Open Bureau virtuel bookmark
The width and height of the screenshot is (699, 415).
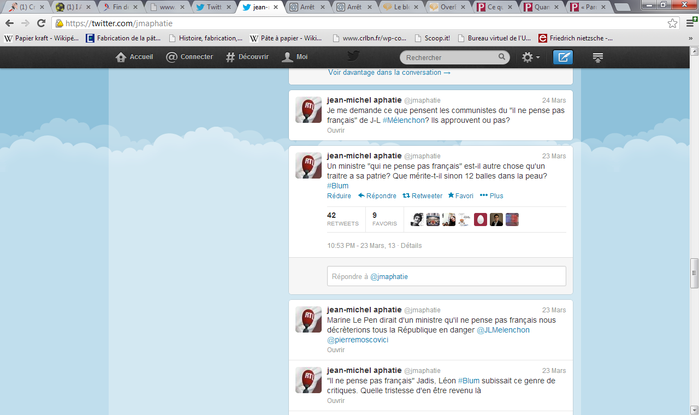(x=494, y=38)
